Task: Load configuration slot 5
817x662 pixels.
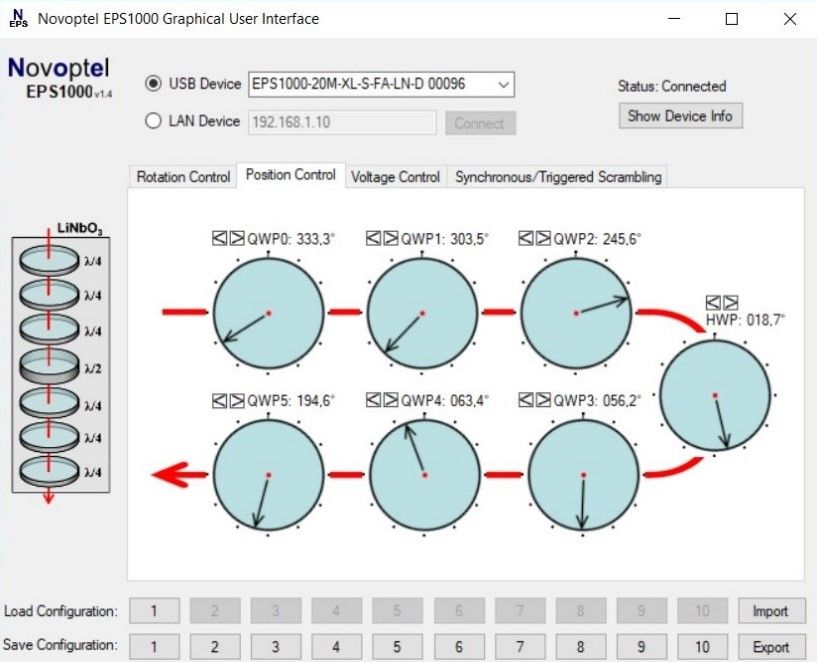Action: (397, 610)
